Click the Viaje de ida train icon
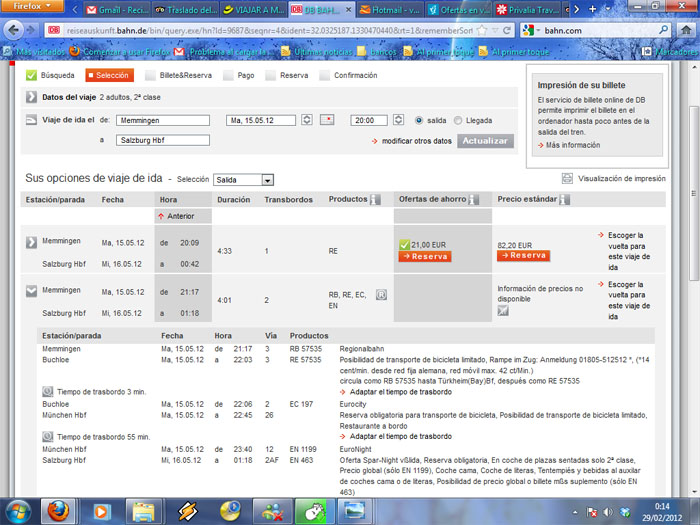The image size is (700, 525). 31,120
